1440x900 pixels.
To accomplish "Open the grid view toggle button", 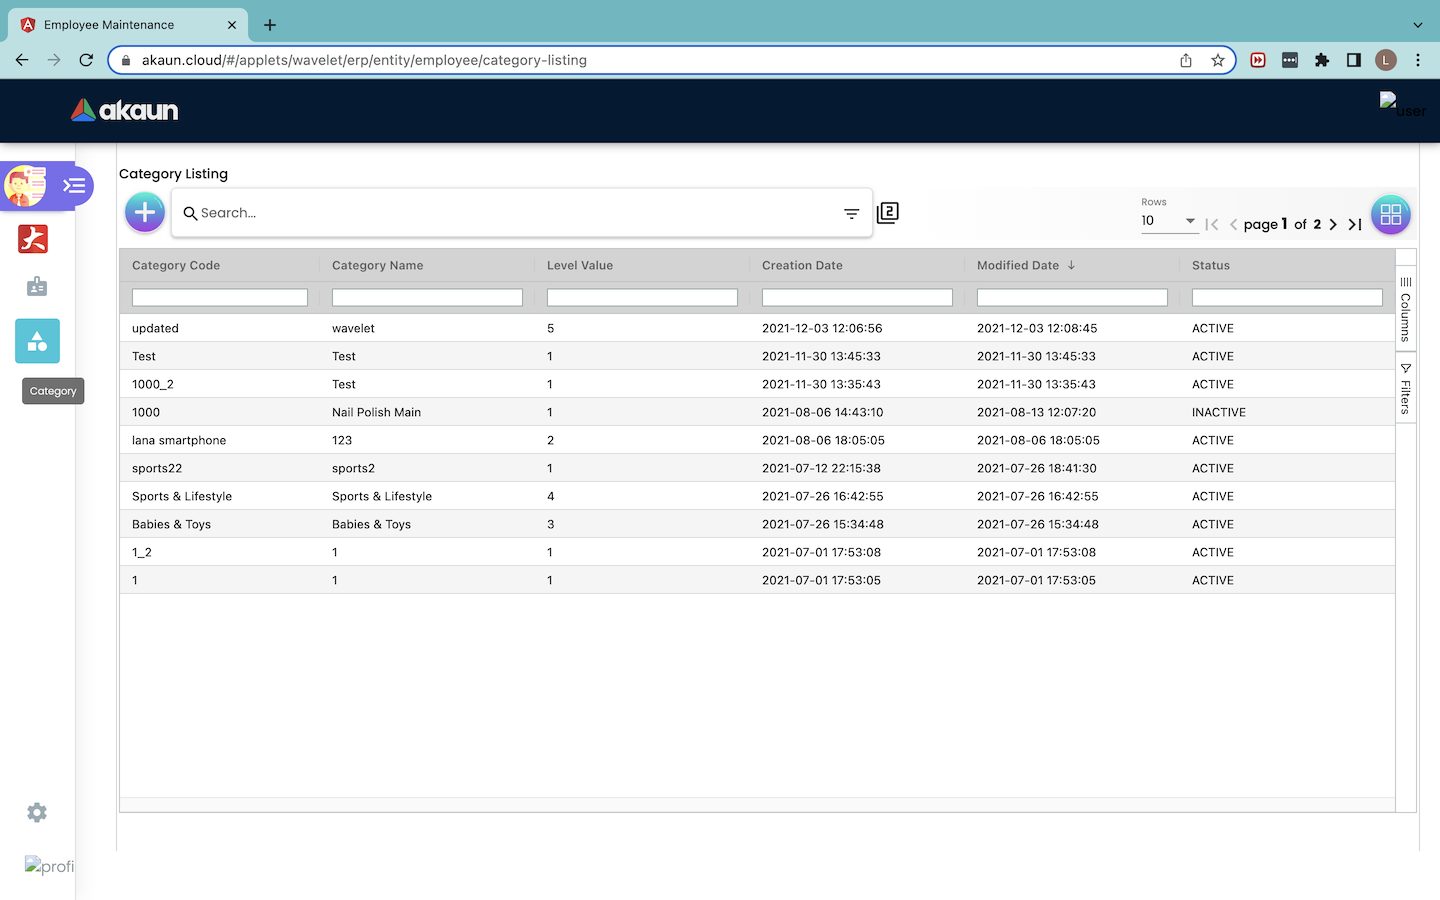I will 1390,215.
